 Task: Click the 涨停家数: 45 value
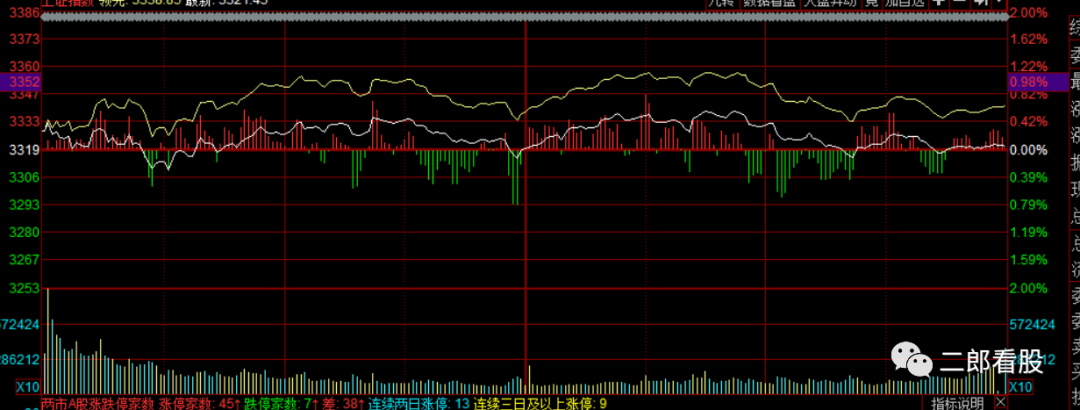[200, 402]
